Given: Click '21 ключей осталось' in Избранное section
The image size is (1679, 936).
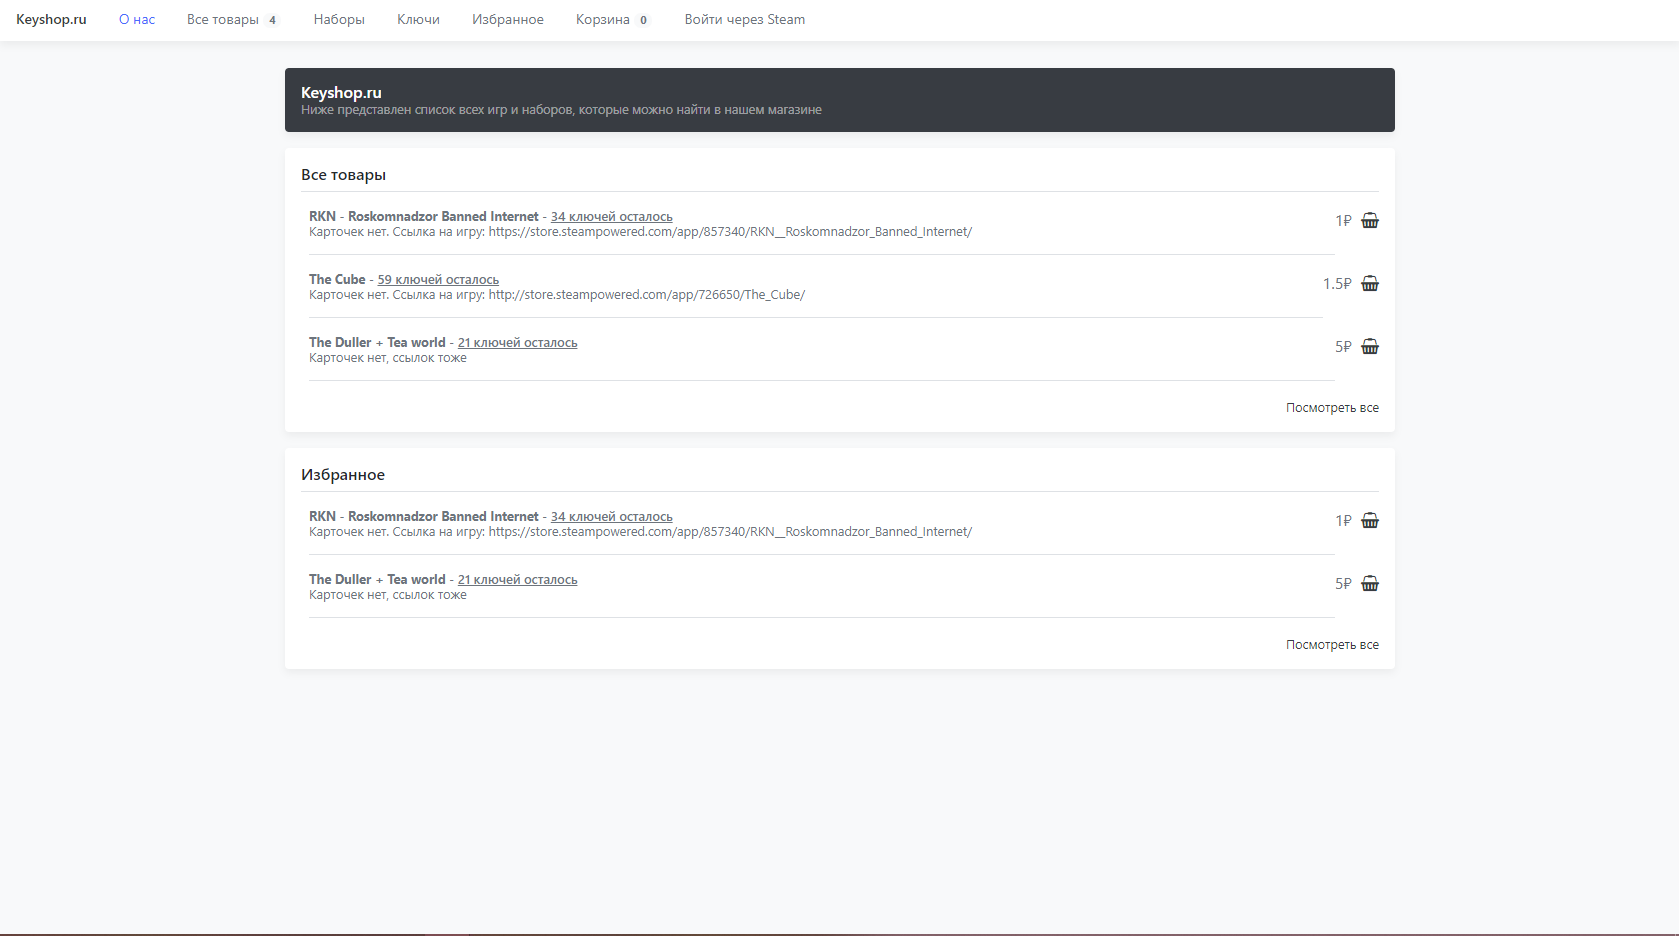Looking at the screenshot, I should (x=517, y=580).
